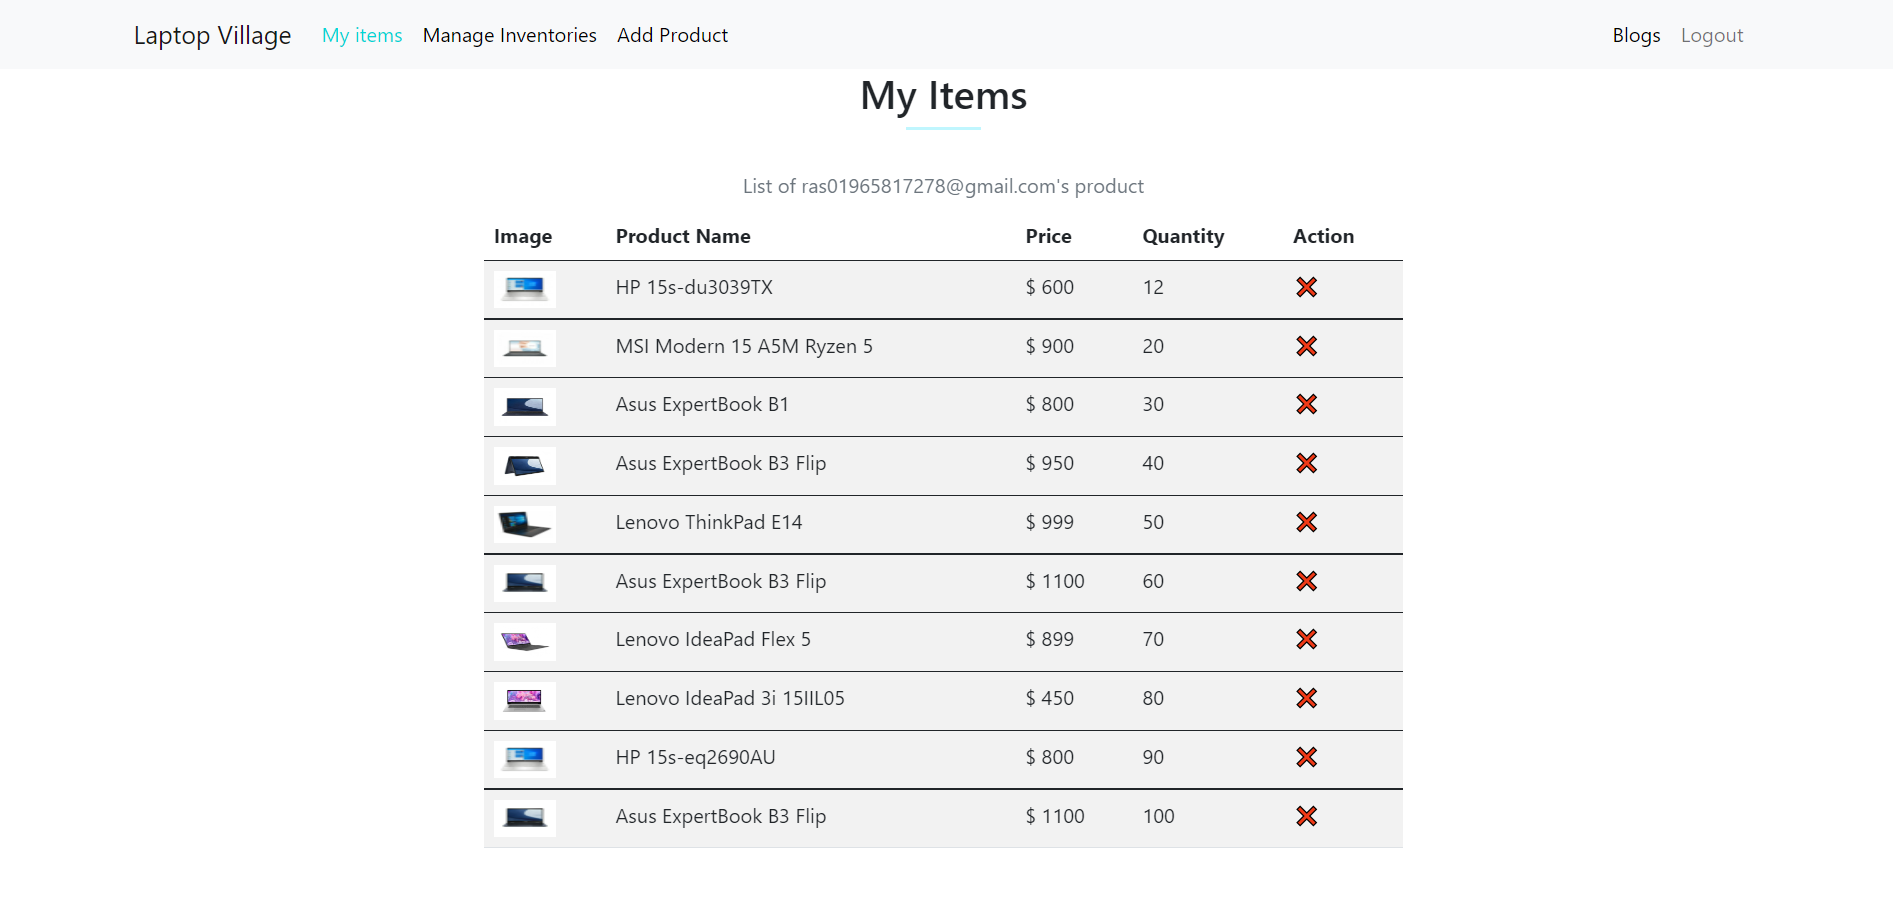The width and height of the screenshot is (1893, 900).
Task: Click the '$ 450' price cell
Action: tap(1049, 698)
